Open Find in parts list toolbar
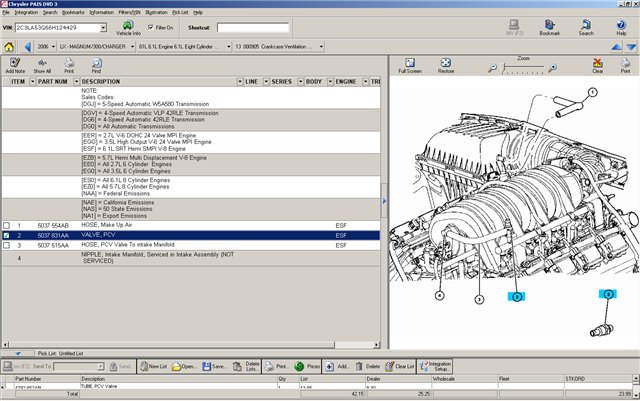 96,65
